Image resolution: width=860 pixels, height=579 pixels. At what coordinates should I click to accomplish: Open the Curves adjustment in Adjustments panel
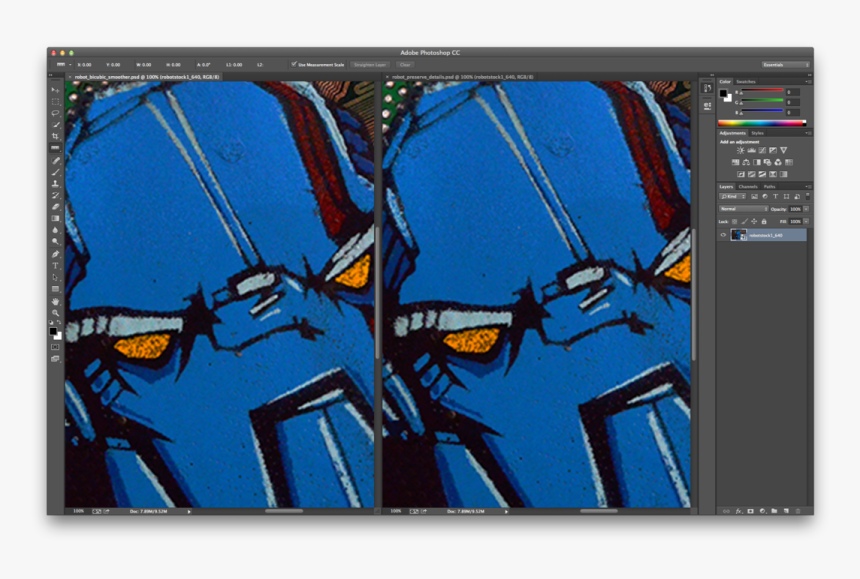coord(762,150)
